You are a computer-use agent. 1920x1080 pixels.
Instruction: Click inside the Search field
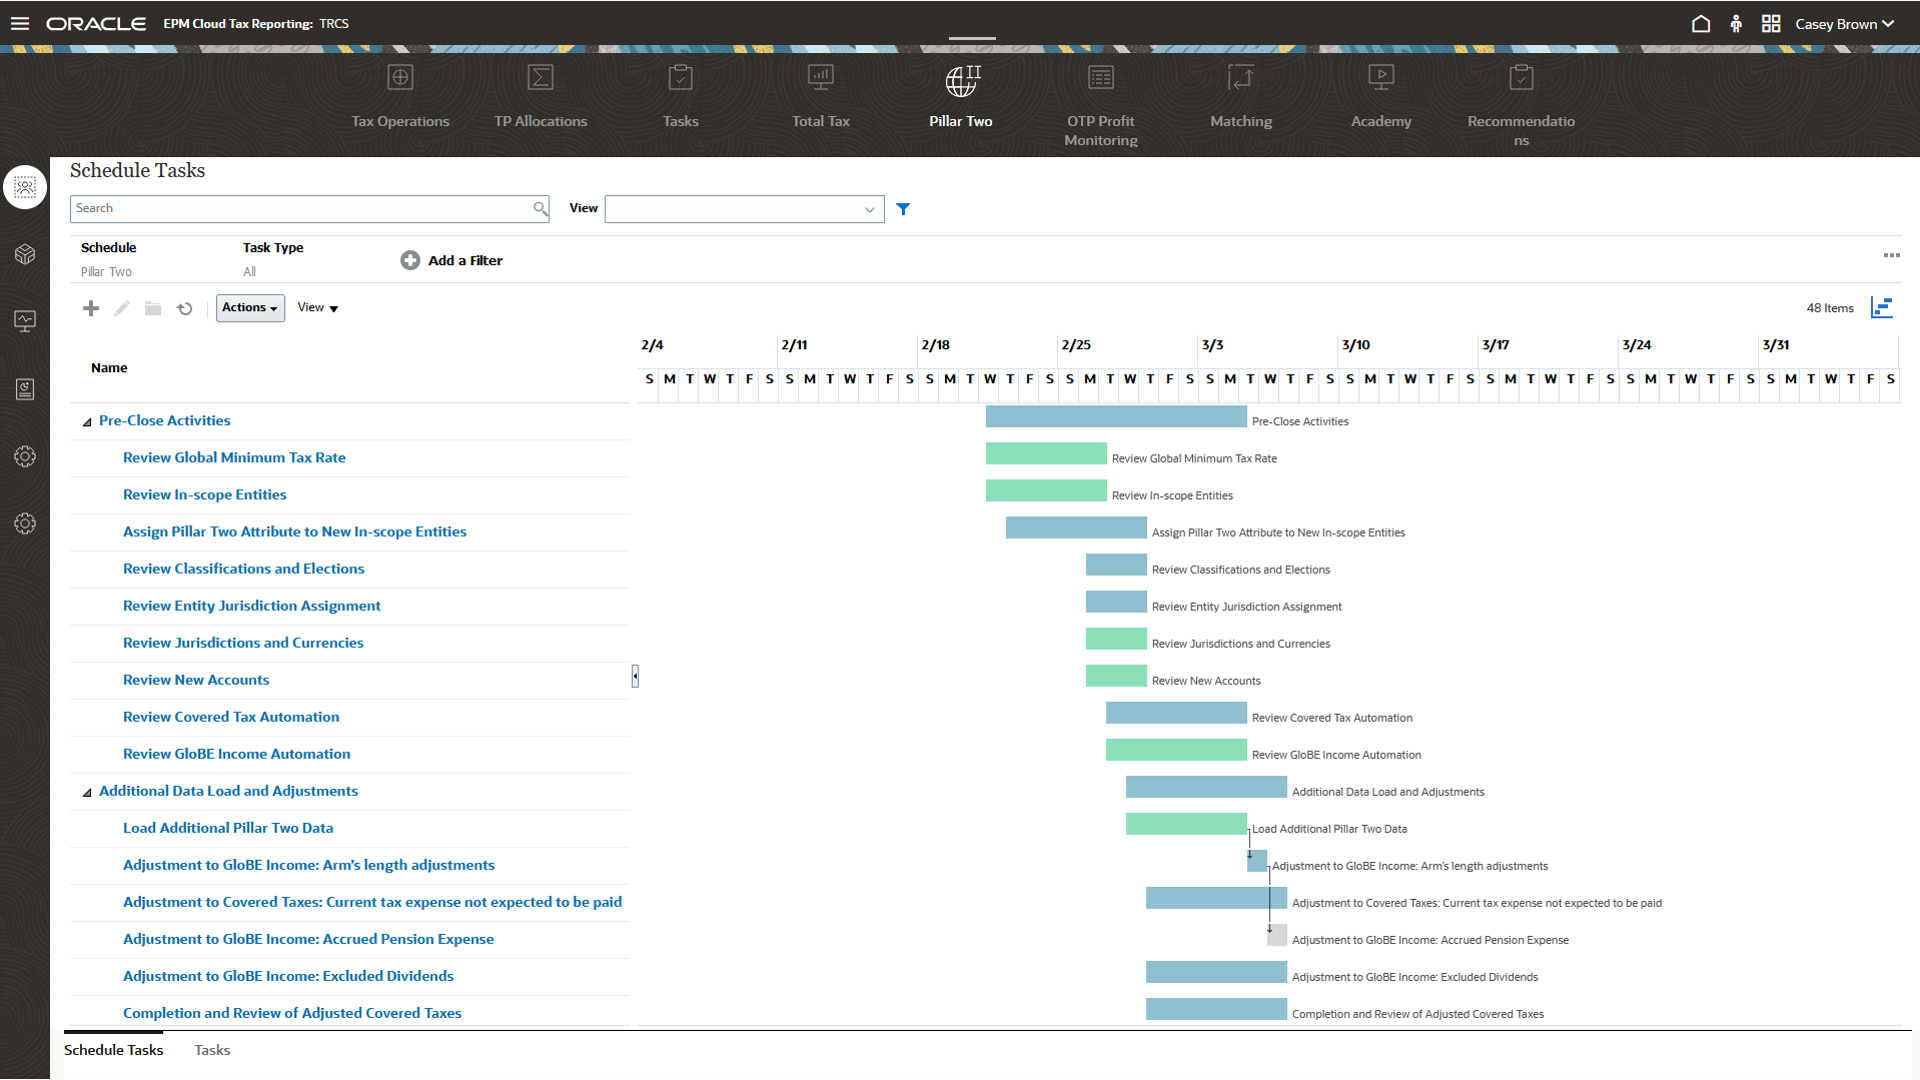pos(300,209)
